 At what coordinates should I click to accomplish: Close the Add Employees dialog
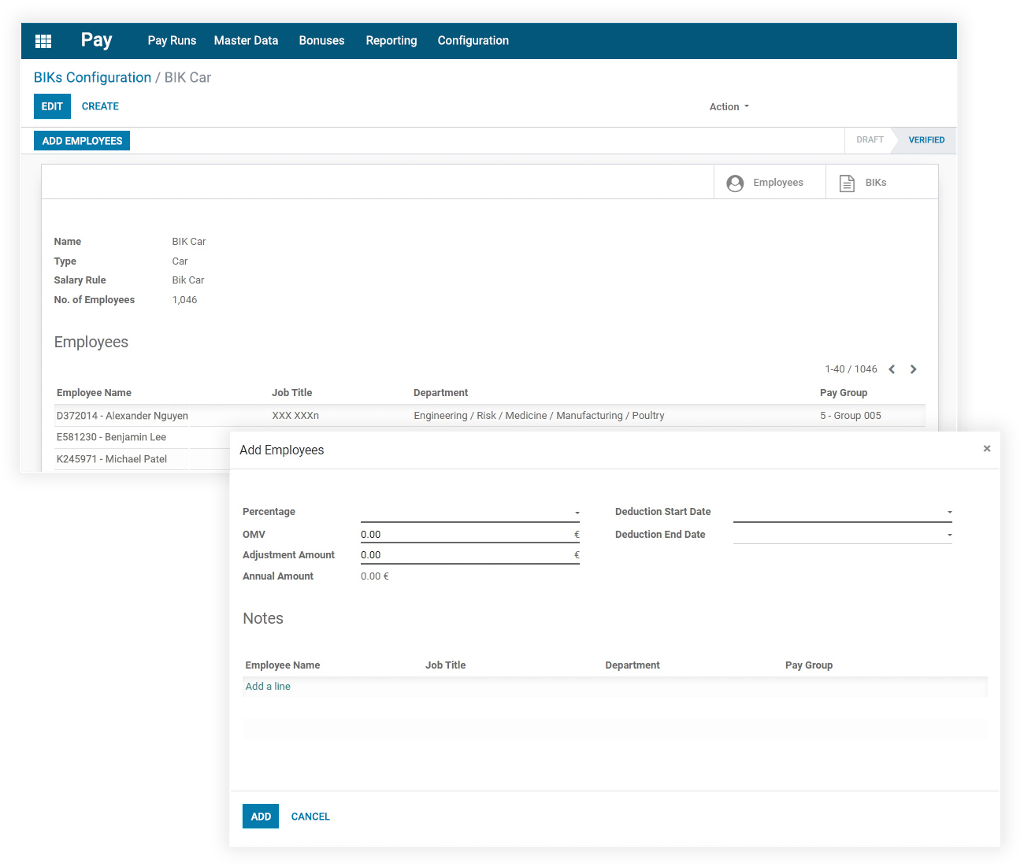click(987, 449)
